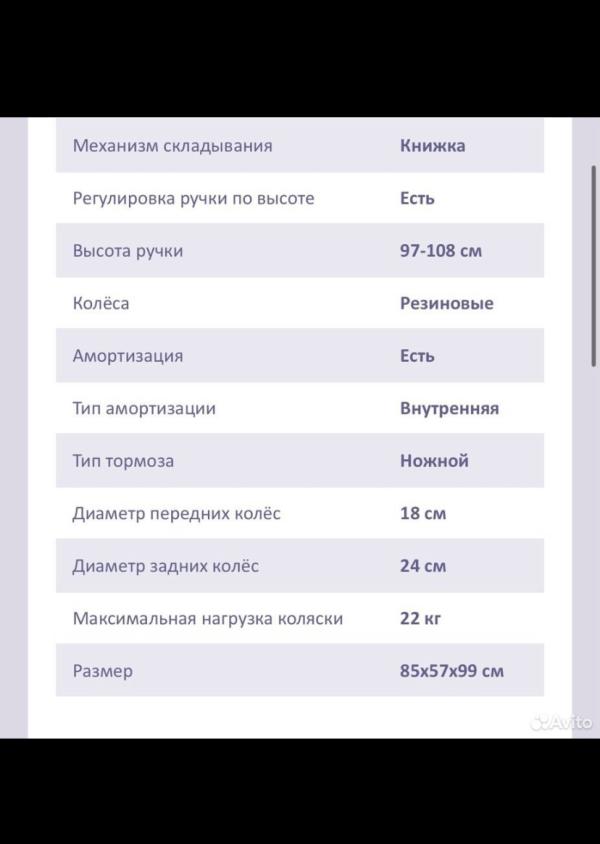Click the 18 см value

[x=423, y=514]
